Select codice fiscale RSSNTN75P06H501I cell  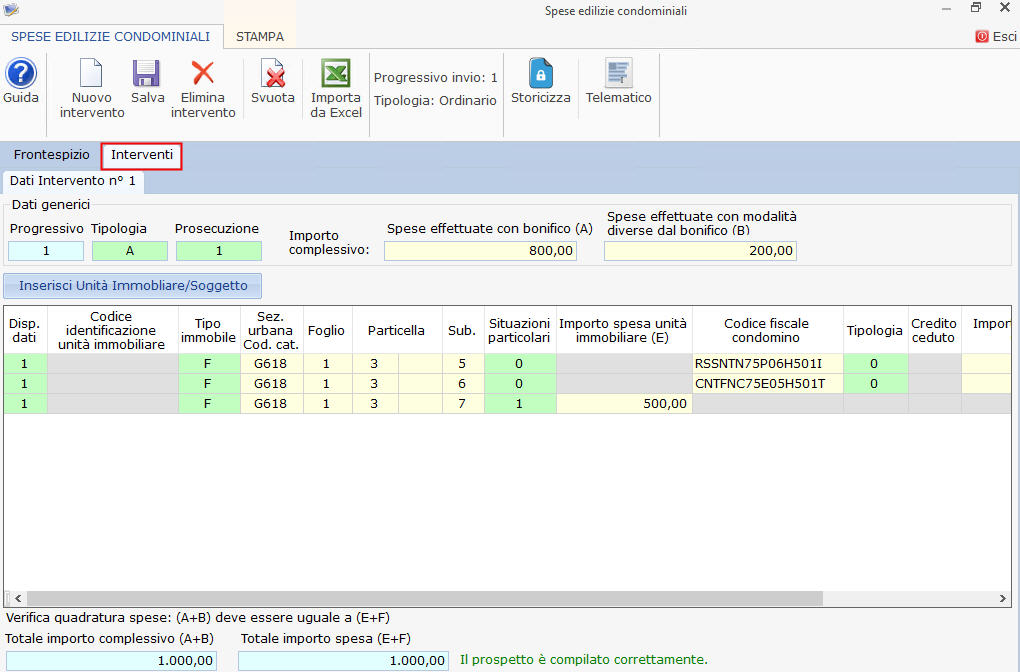click(x=768, y=364)
